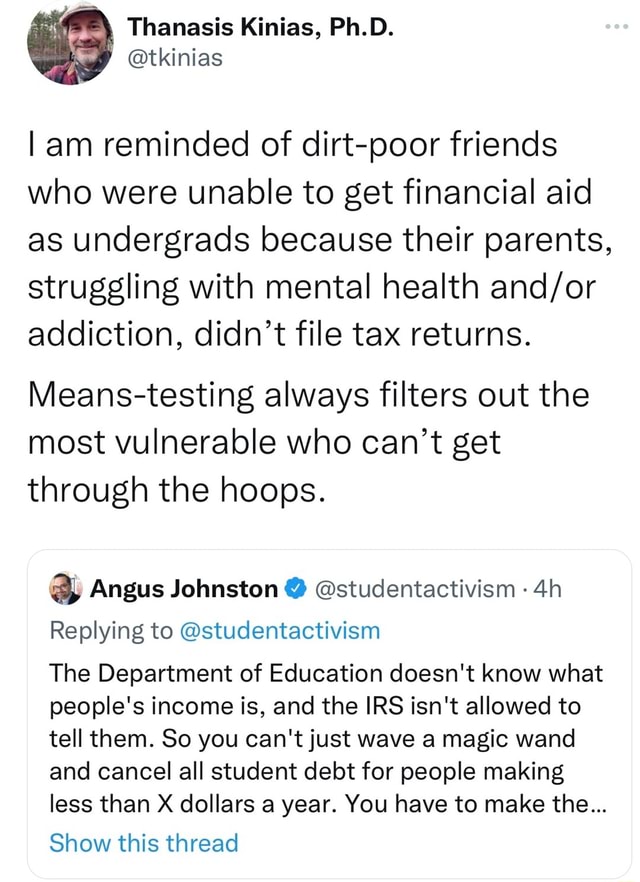
Task: Click Angus Johnston's profile avatar
Action: pyautogui.click(x=63, y=589)
